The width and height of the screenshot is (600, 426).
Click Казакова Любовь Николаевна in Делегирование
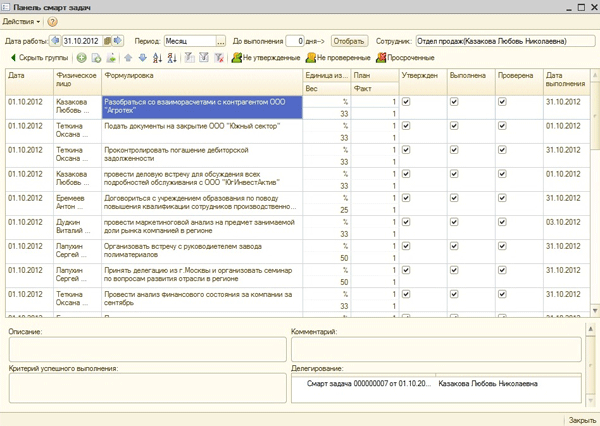[488, 384]
